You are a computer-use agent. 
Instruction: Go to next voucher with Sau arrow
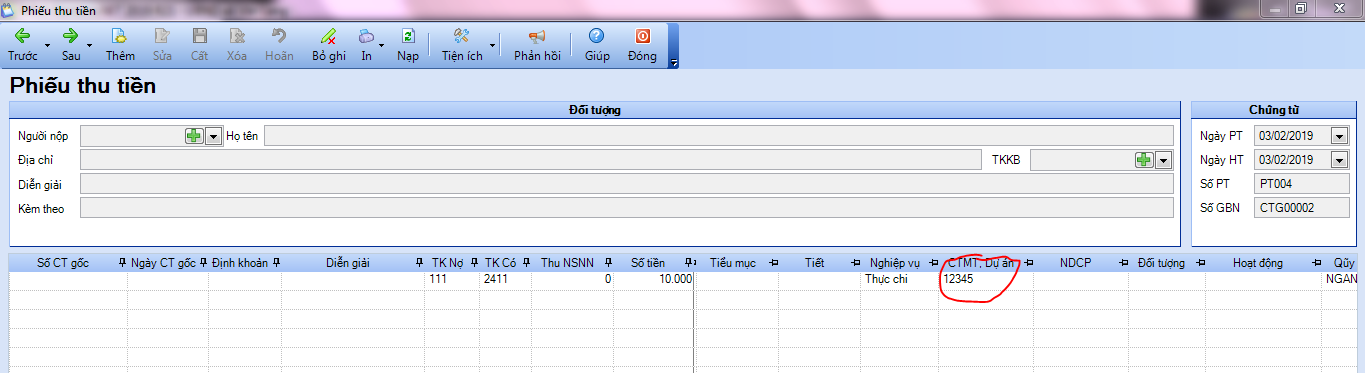point(70,36)
